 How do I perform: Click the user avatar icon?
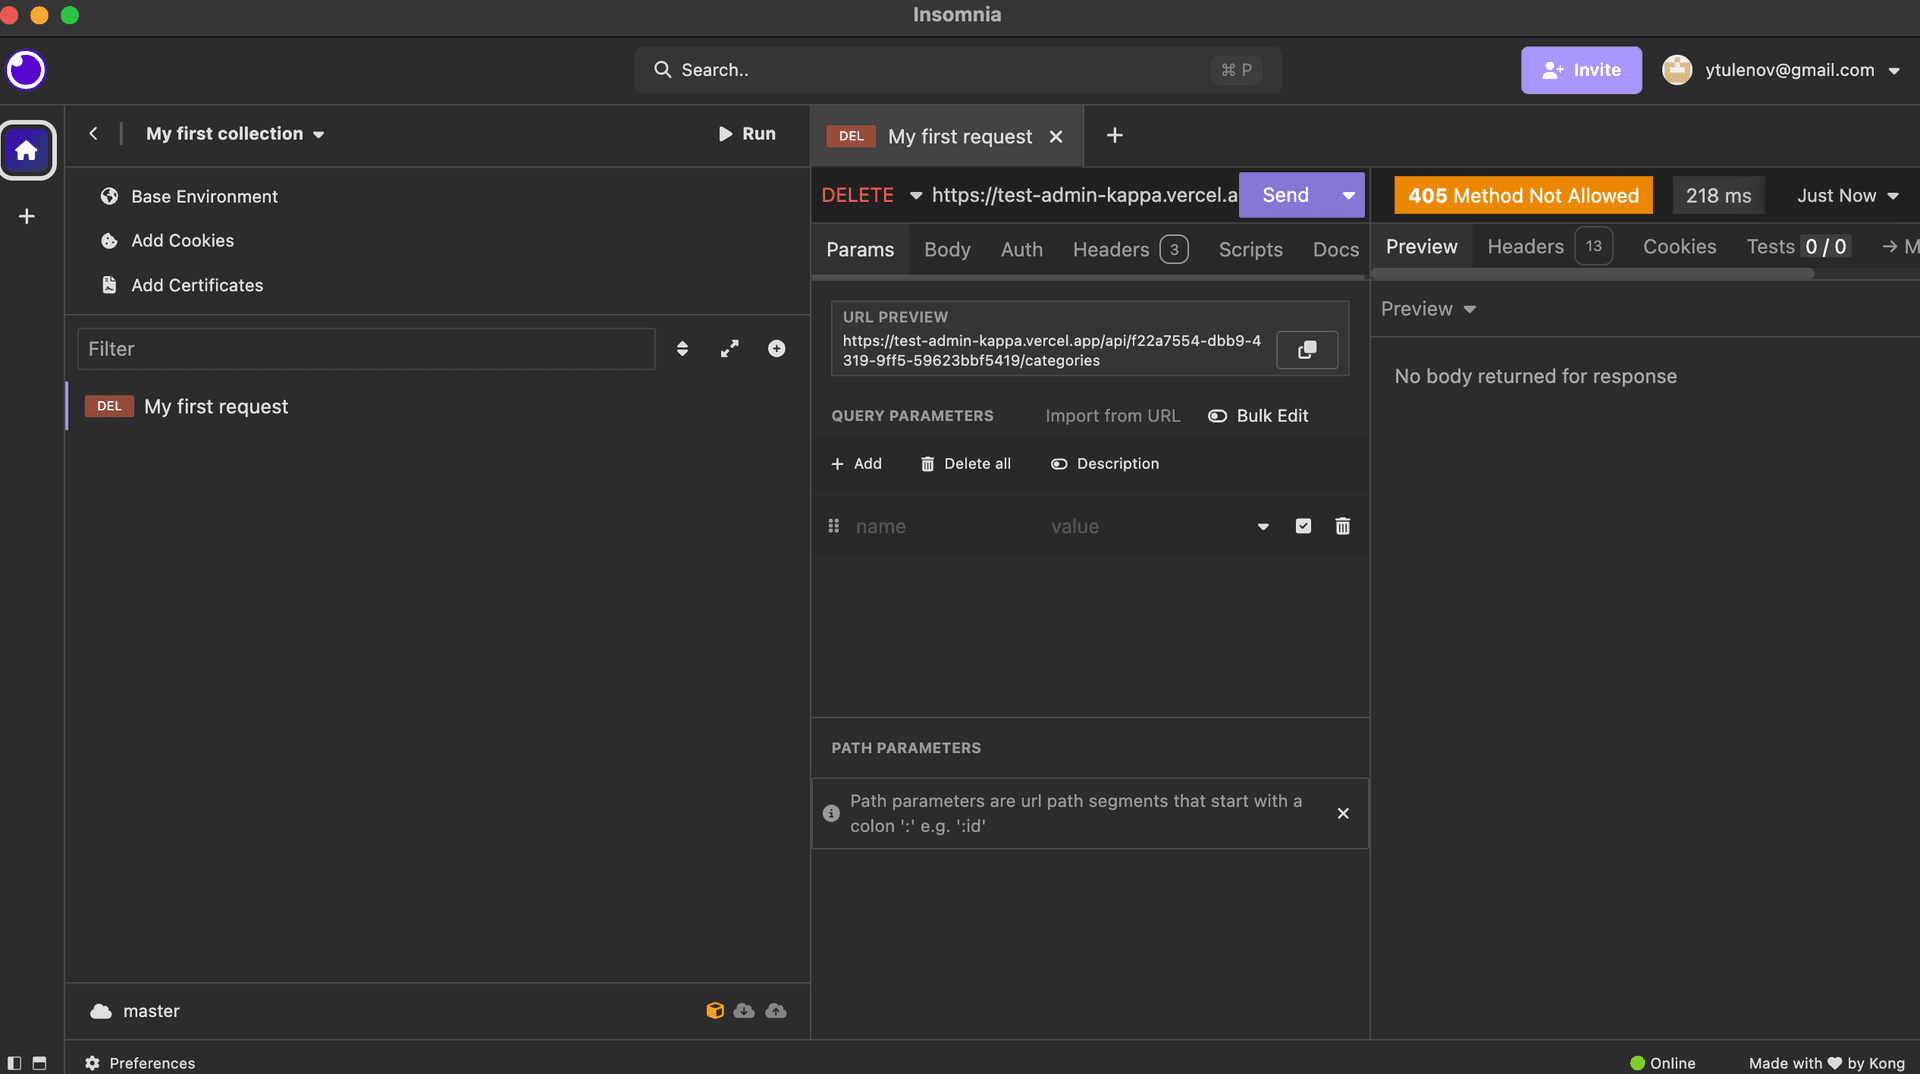pyautogui.click(x=1677, y=70)
